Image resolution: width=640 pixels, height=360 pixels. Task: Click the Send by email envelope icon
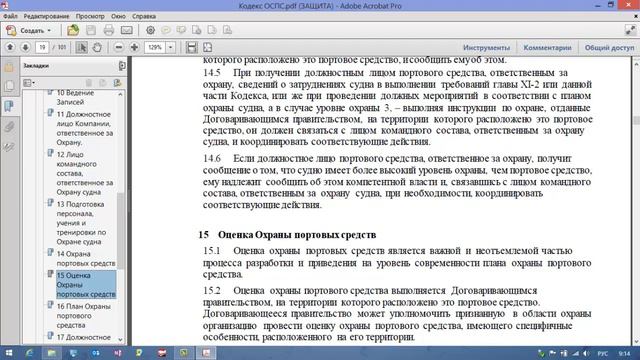(127, 30)
